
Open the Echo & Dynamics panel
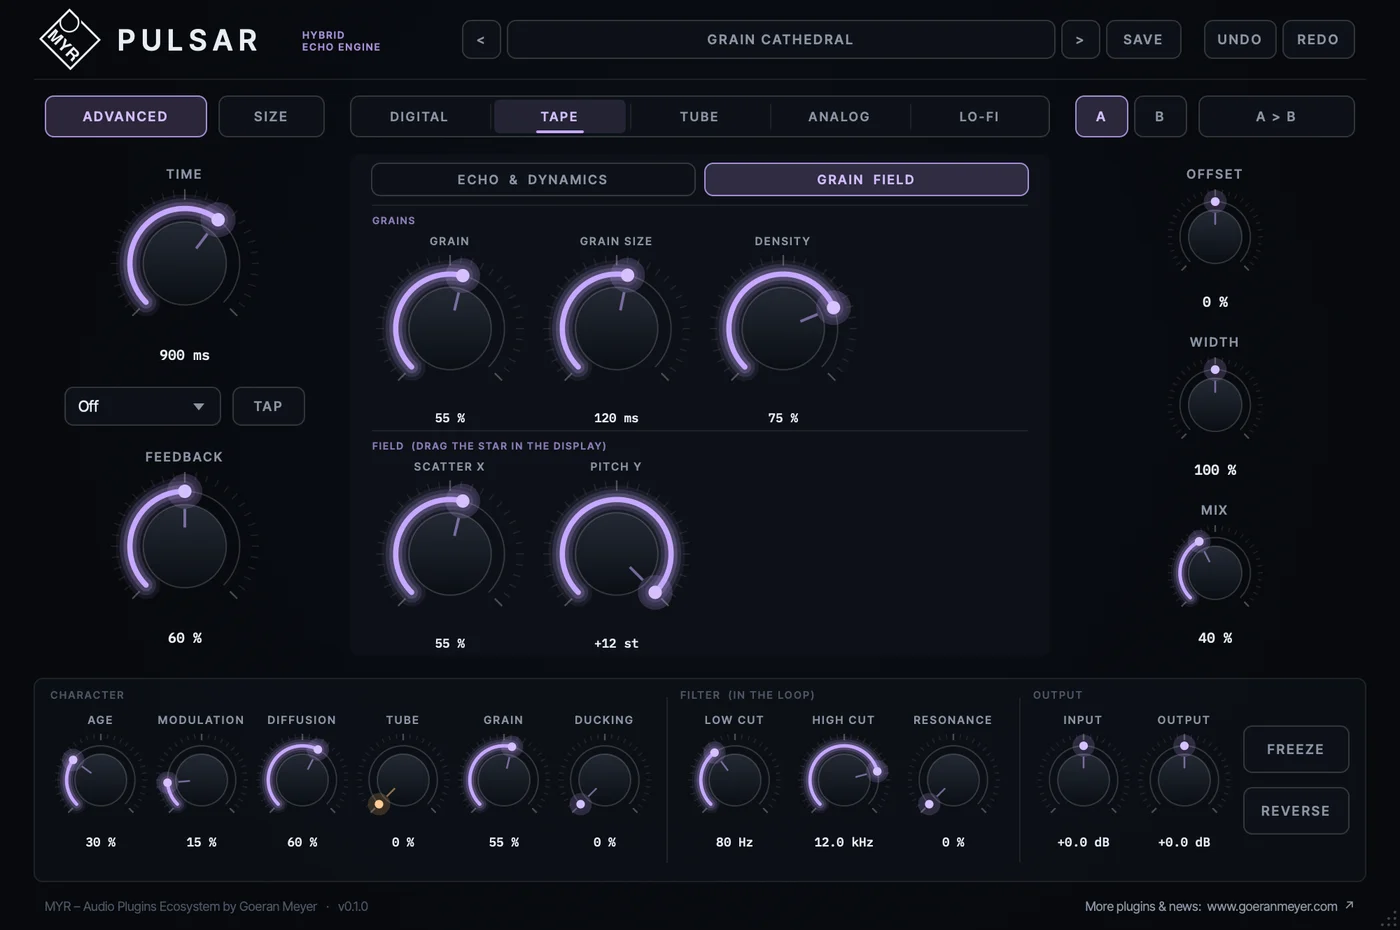(x=533, y=179)
